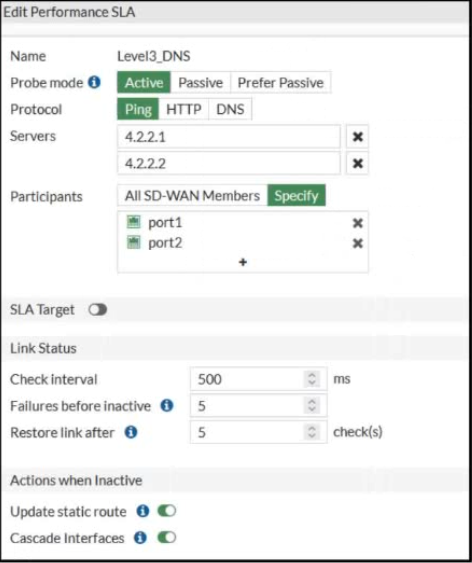Click the Restore link after info icon

point(131,432)
